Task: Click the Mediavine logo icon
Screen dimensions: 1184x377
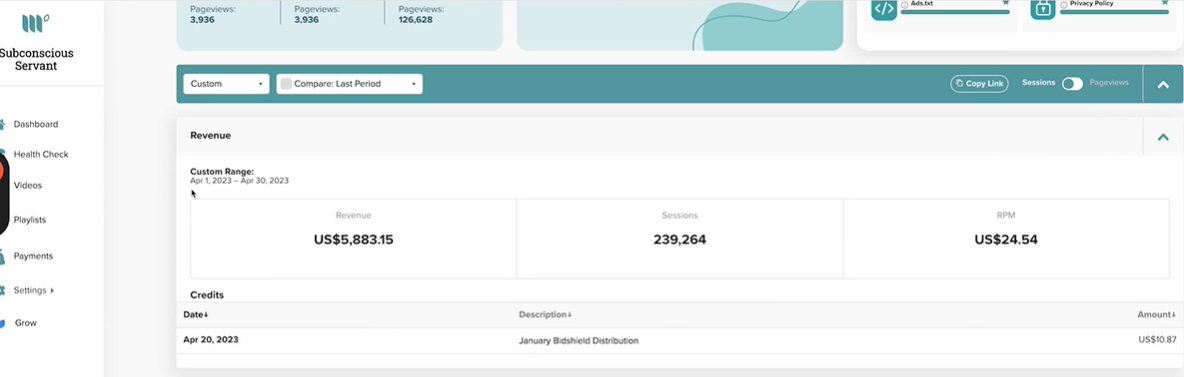Action: click(35, 23)
